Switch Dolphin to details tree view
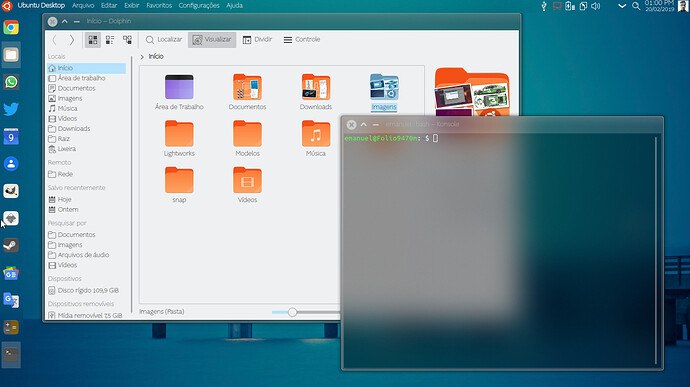The width and height of the screenshot is (690, 387). point(127,40)
